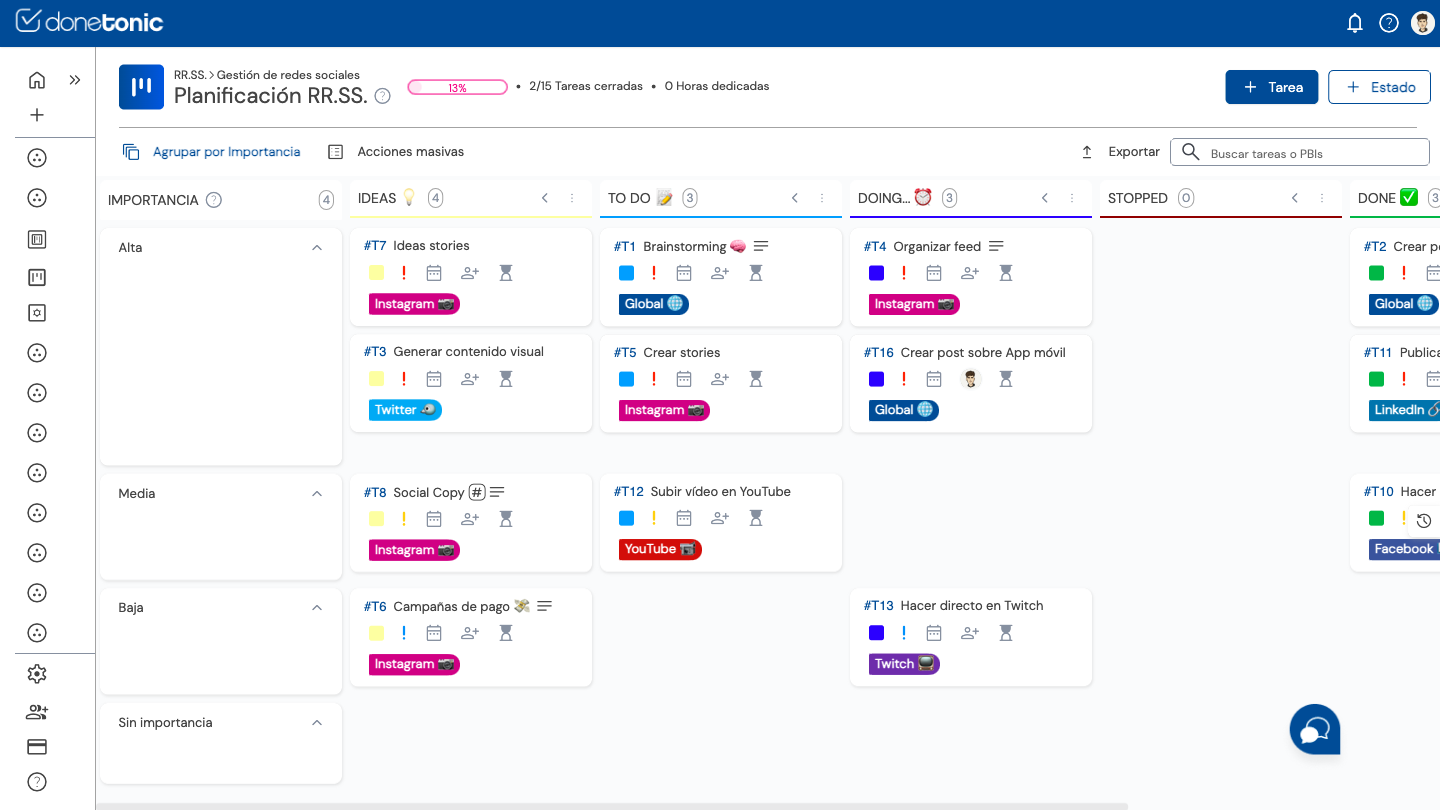Image resolution: width=1440 pixels, height=810 pixels.
Task: Click the + Estado button
Action: click(x=1379, y=87)
